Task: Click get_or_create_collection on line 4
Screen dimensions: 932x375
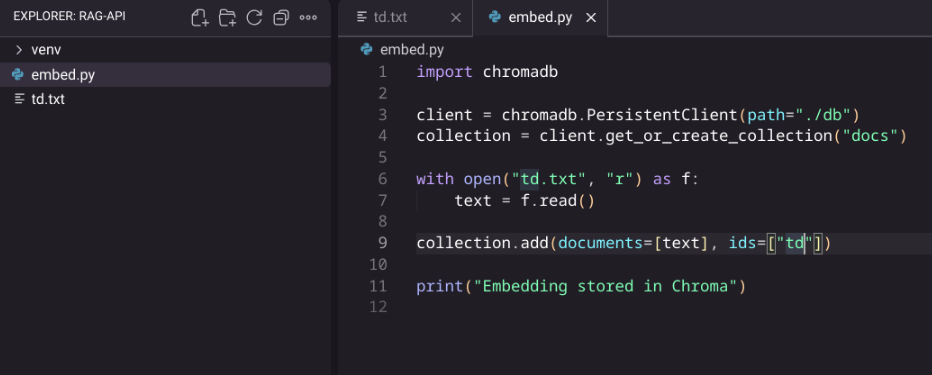Action: click(x=719, y=137)
